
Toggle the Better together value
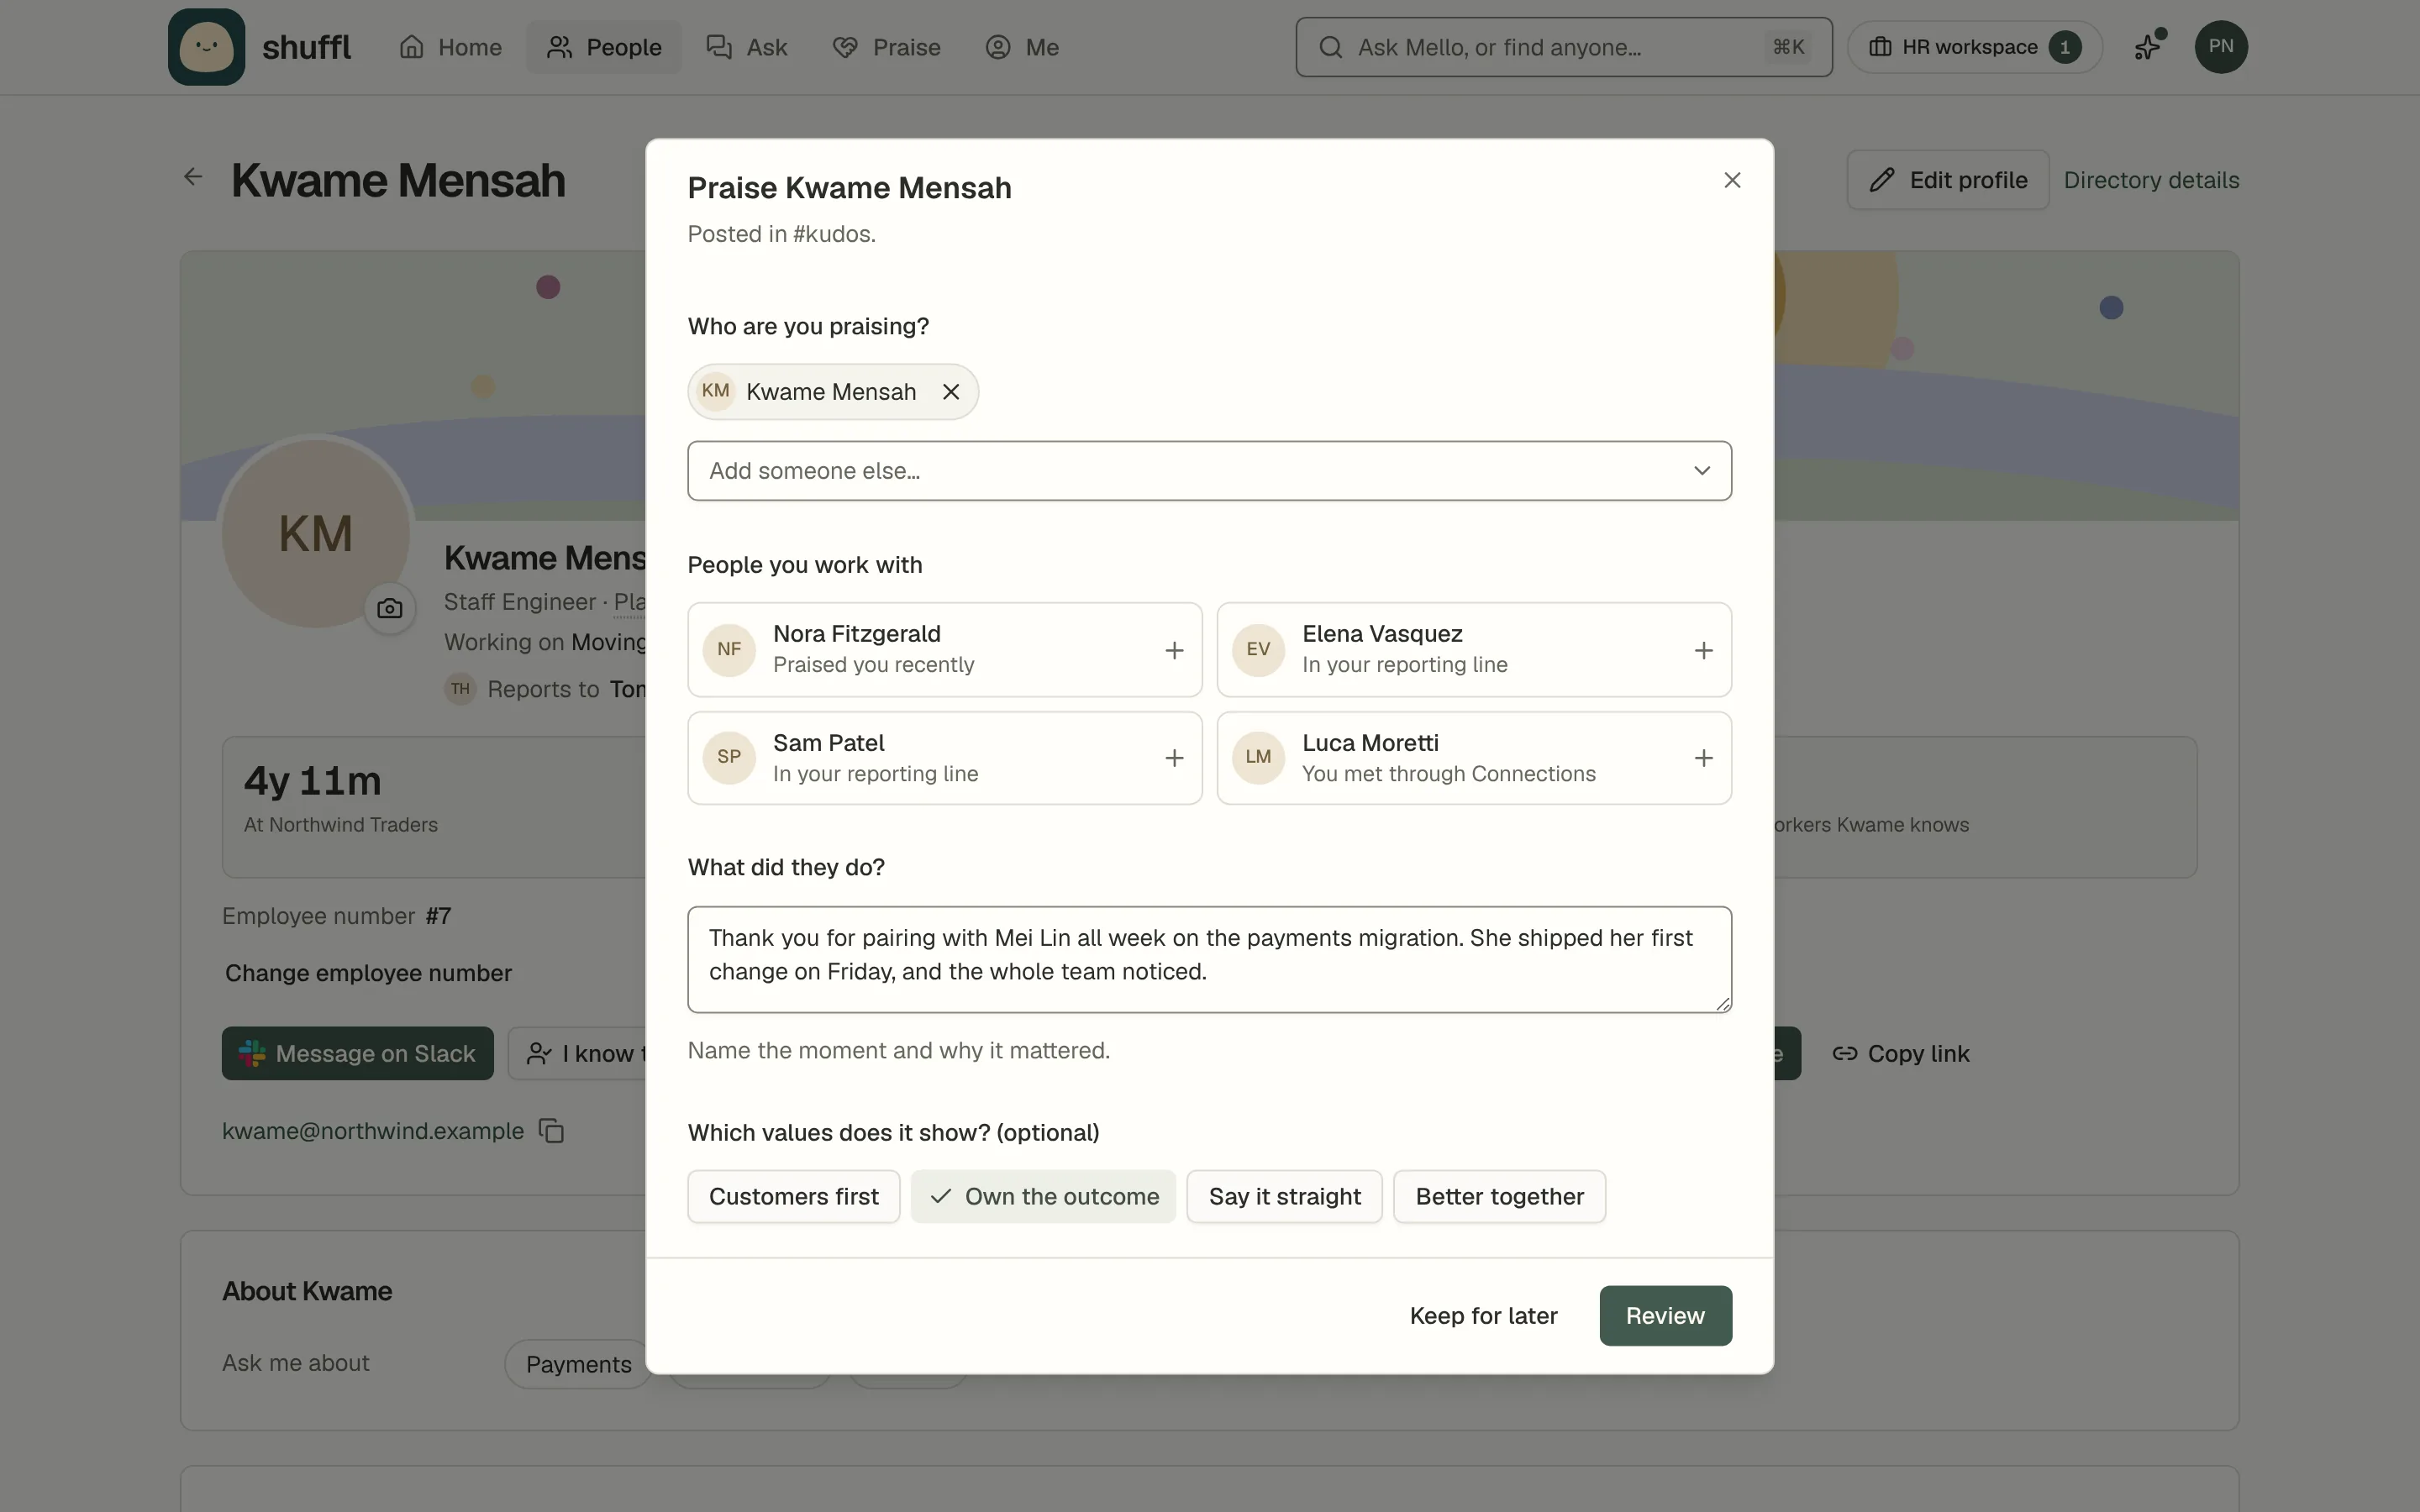[1499, 1197]
